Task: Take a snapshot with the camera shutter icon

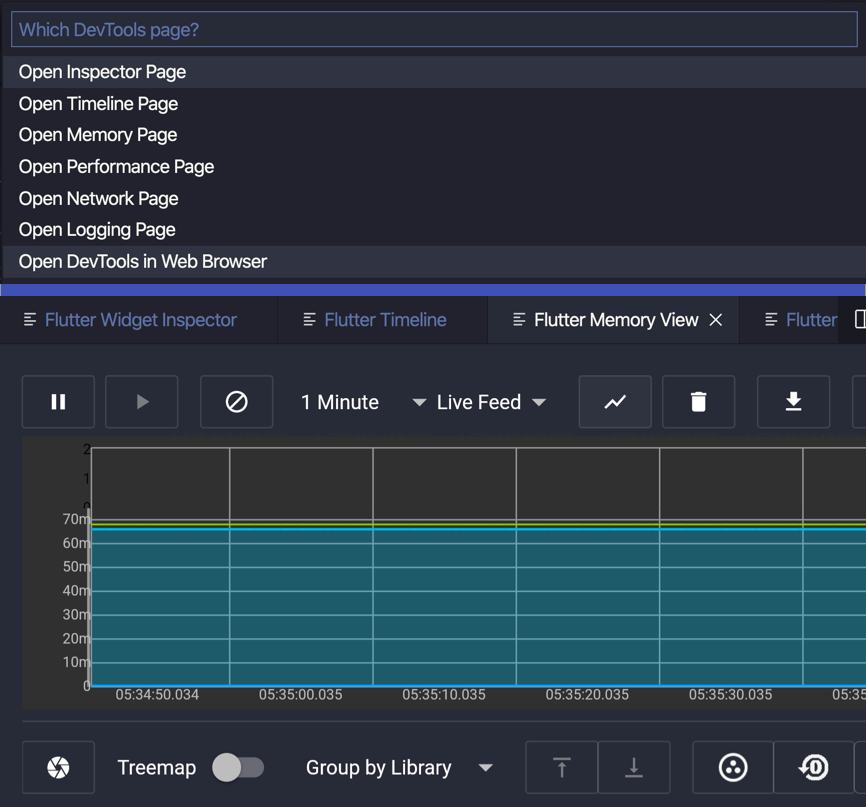Action: coord(58,767)
